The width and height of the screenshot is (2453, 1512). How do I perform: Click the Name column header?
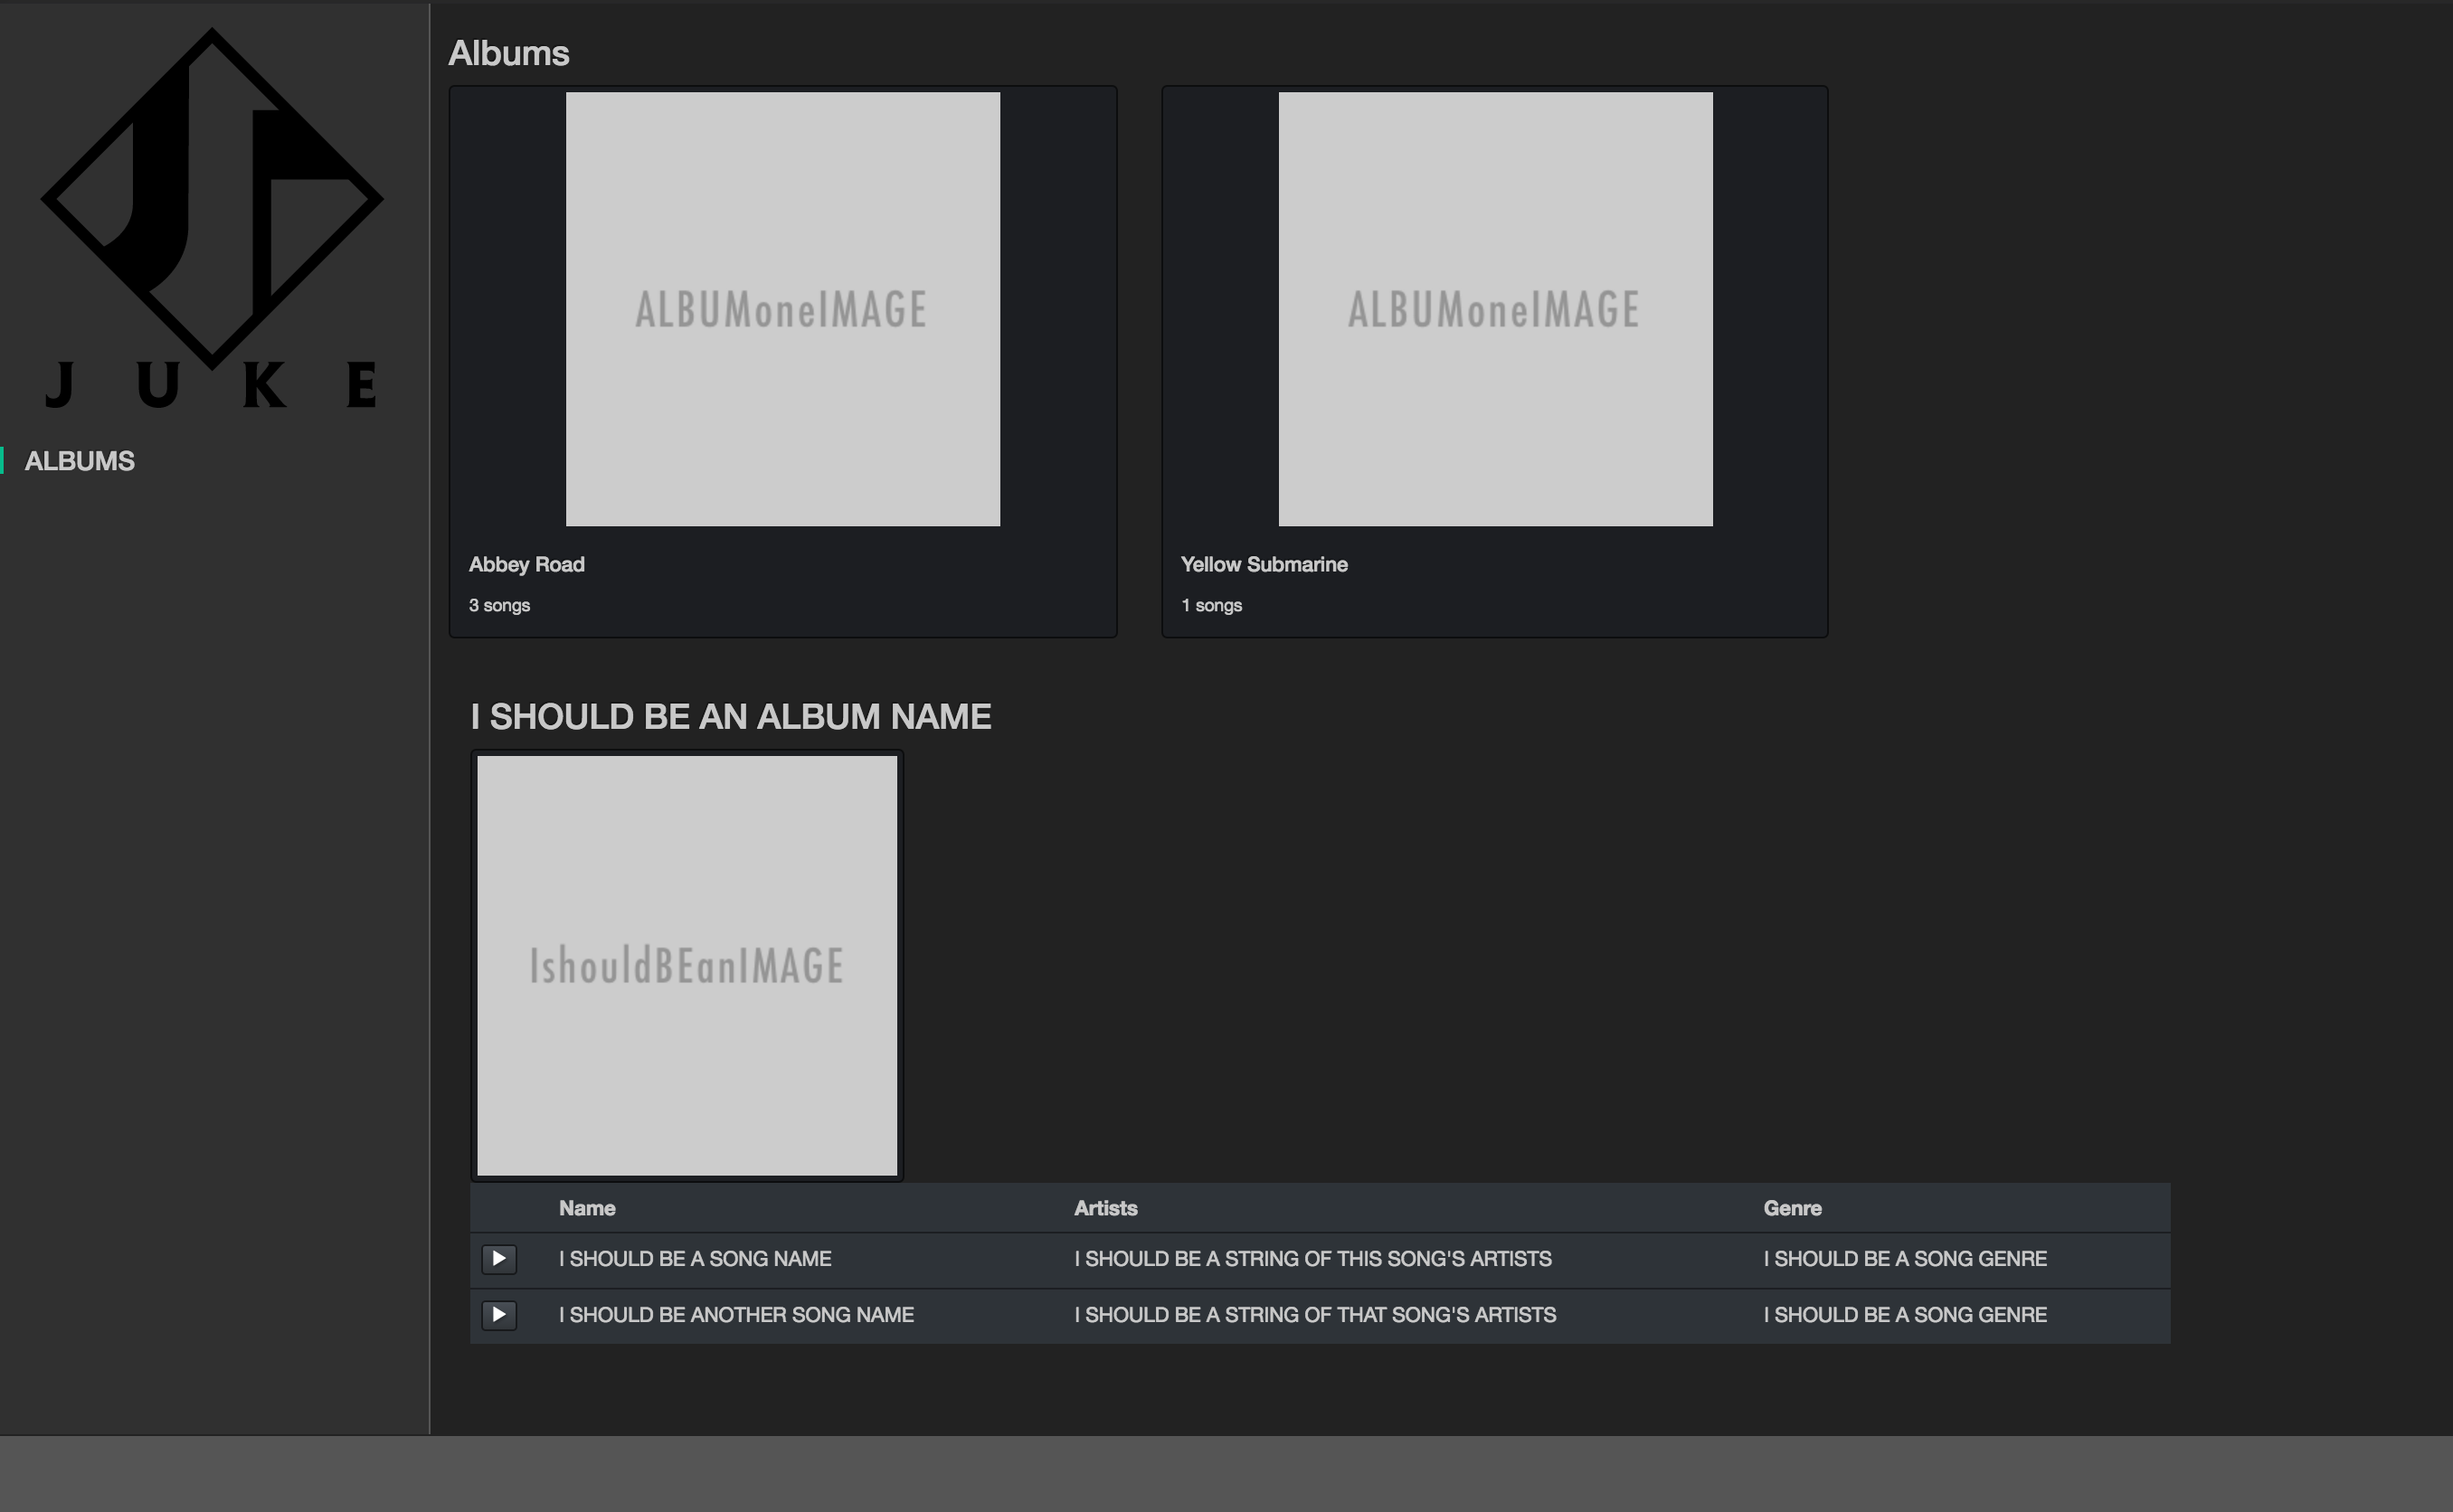point(587,1208)
